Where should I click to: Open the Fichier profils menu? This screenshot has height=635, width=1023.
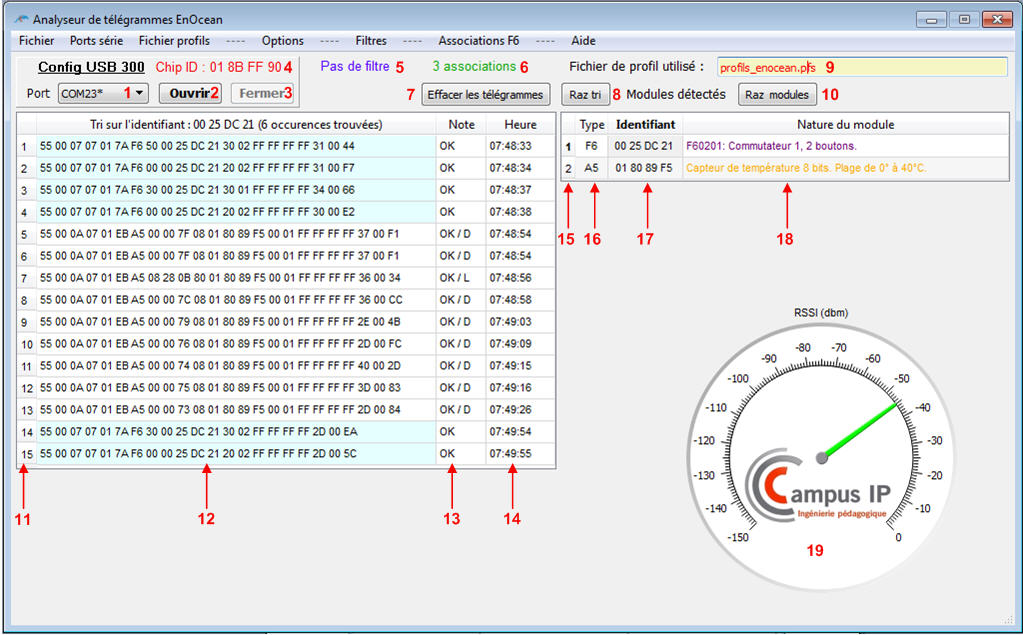174,41
